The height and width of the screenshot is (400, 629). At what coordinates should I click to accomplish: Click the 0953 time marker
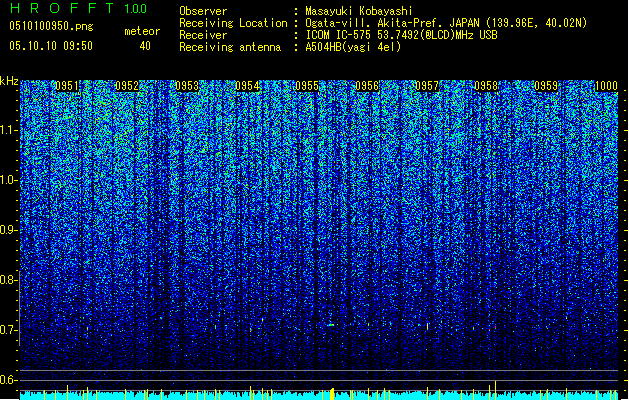coord(187,86)
